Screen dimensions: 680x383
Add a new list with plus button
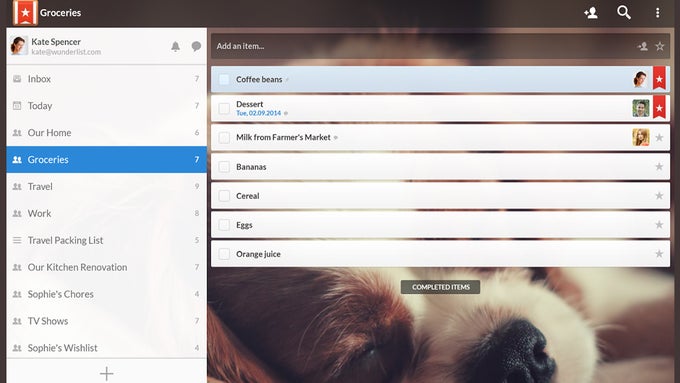point(107,373)
